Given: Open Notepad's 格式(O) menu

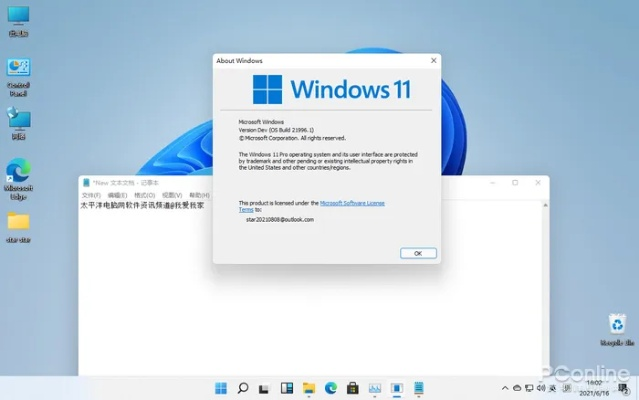Looking at the screenshot, I should 145,196.
